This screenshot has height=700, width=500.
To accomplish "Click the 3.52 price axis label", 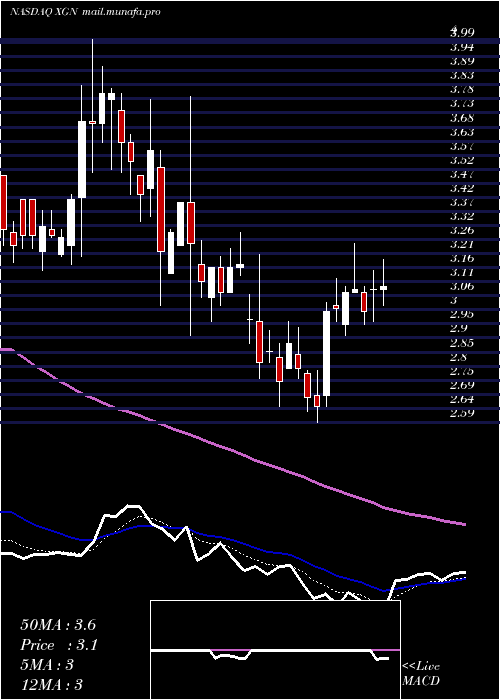I will pos(462,160).
